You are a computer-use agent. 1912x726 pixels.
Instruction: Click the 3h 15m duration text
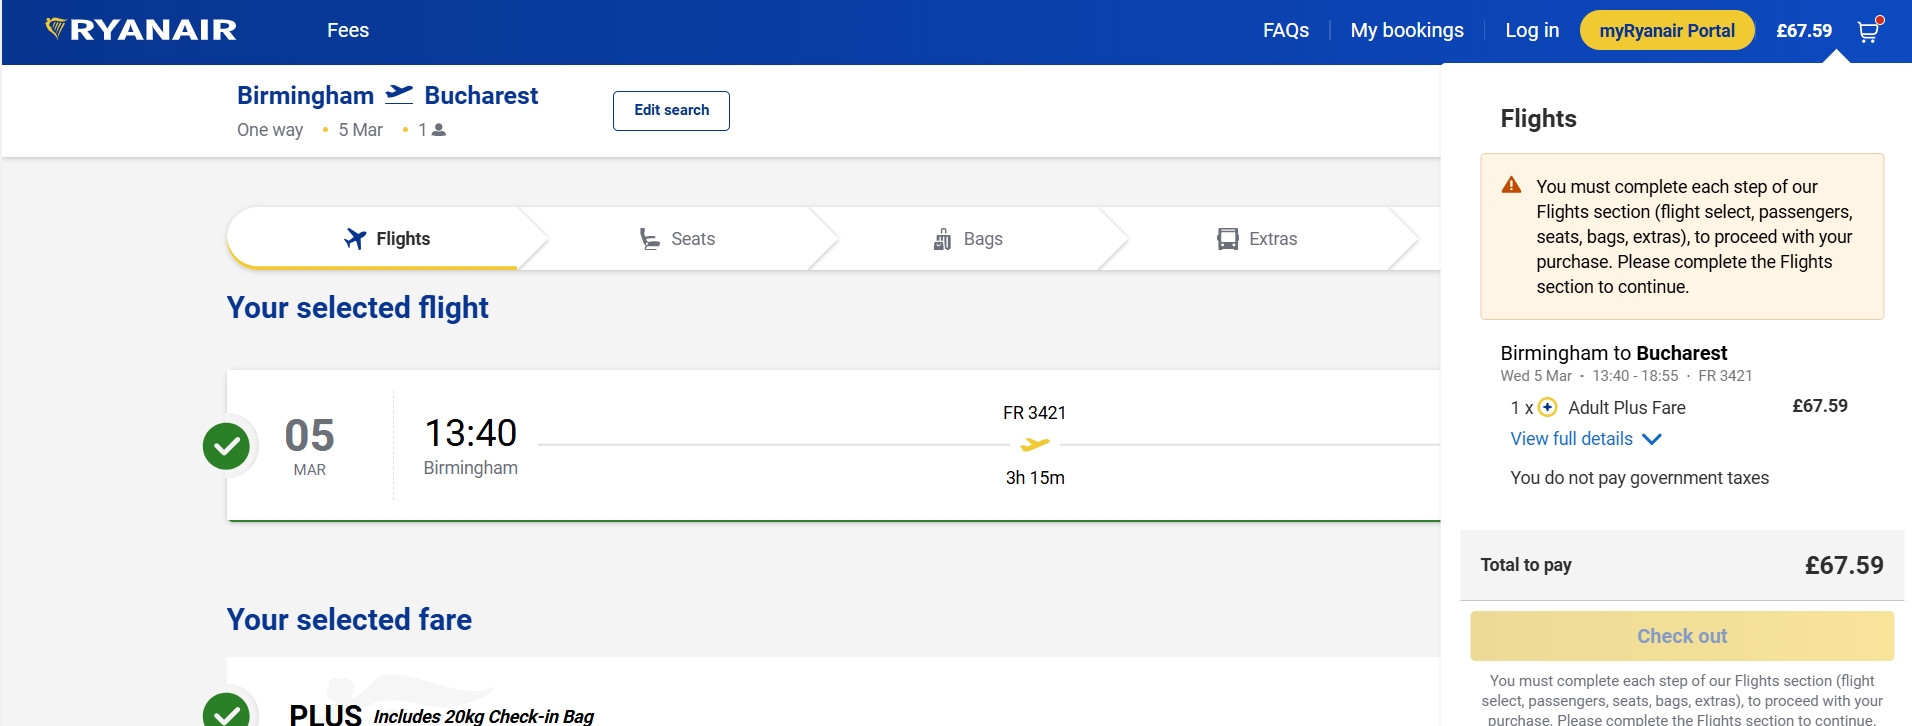pos(1035,478)
